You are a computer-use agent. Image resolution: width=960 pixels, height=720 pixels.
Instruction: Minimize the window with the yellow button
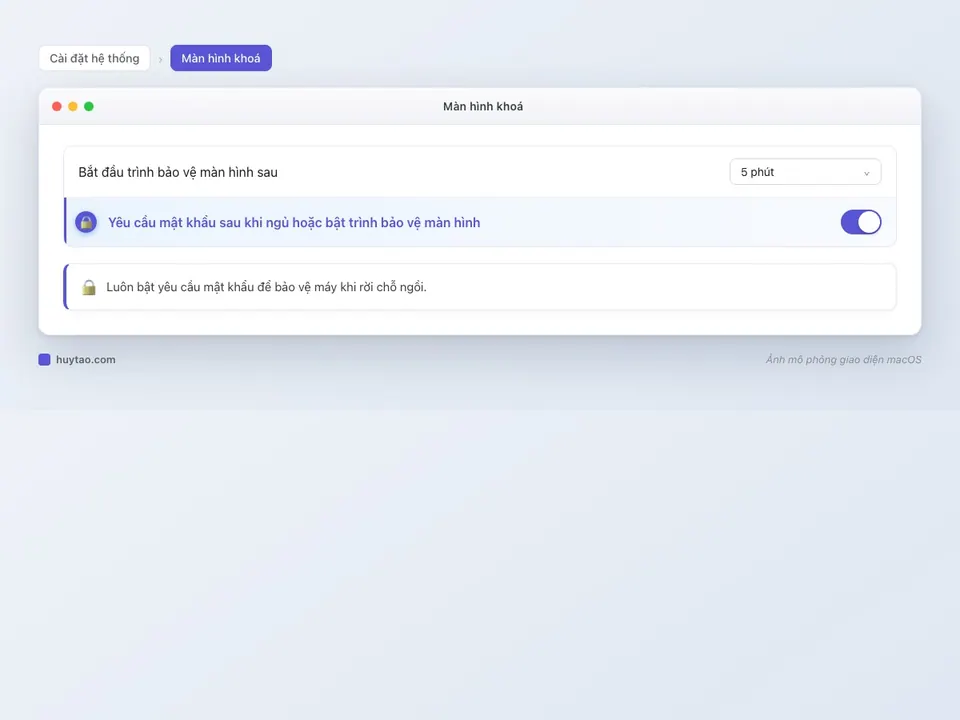click(x=73, y=107)
